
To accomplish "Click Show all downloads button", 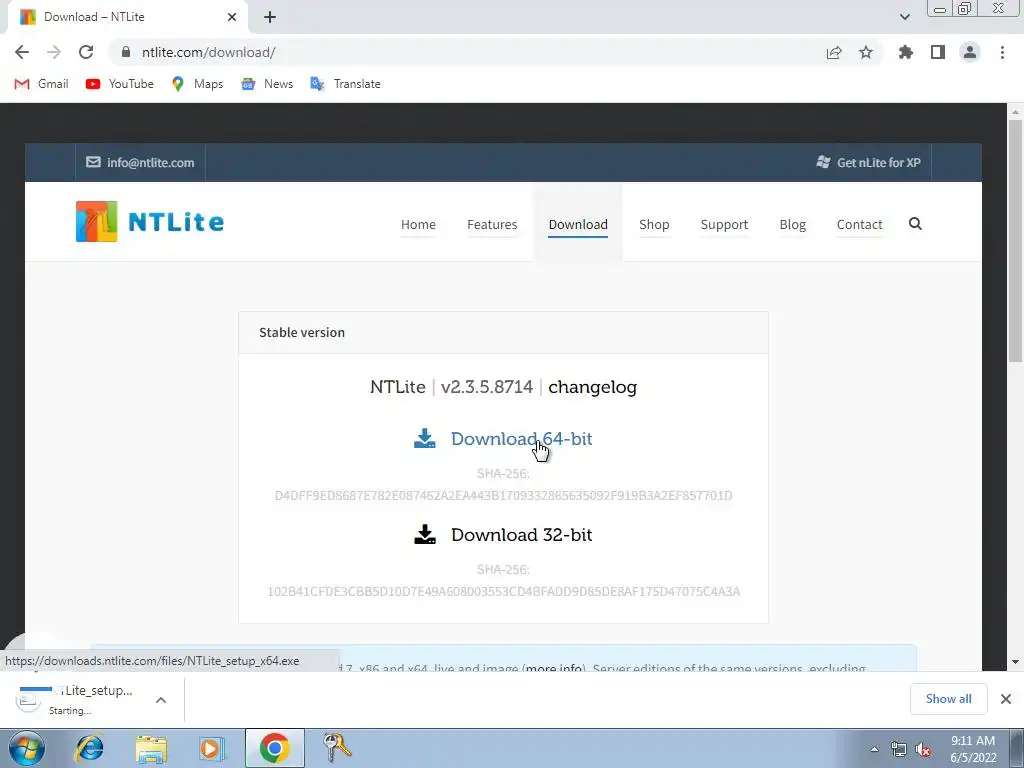I will (948, 699).
